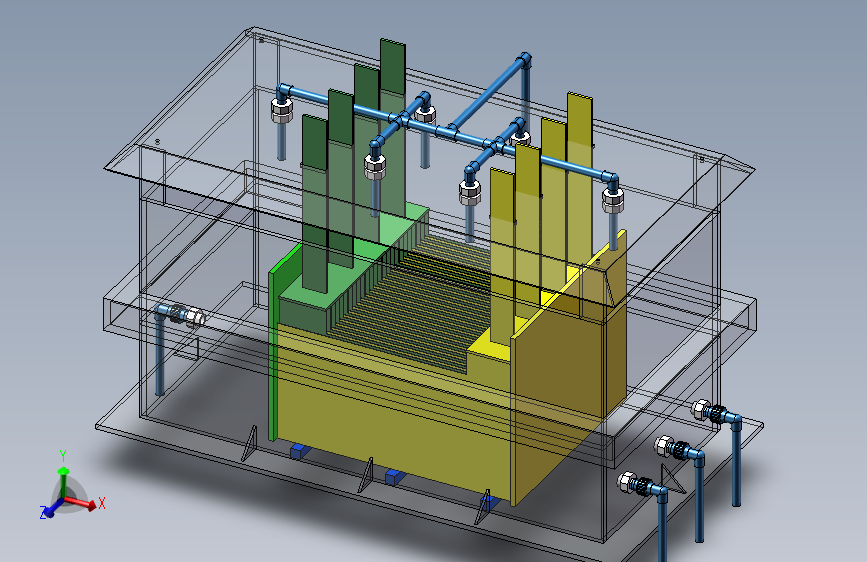Select the leftmost triangular gusset on the base
The width and height of the screenshot is (867, 562).
tap(250, 444)
